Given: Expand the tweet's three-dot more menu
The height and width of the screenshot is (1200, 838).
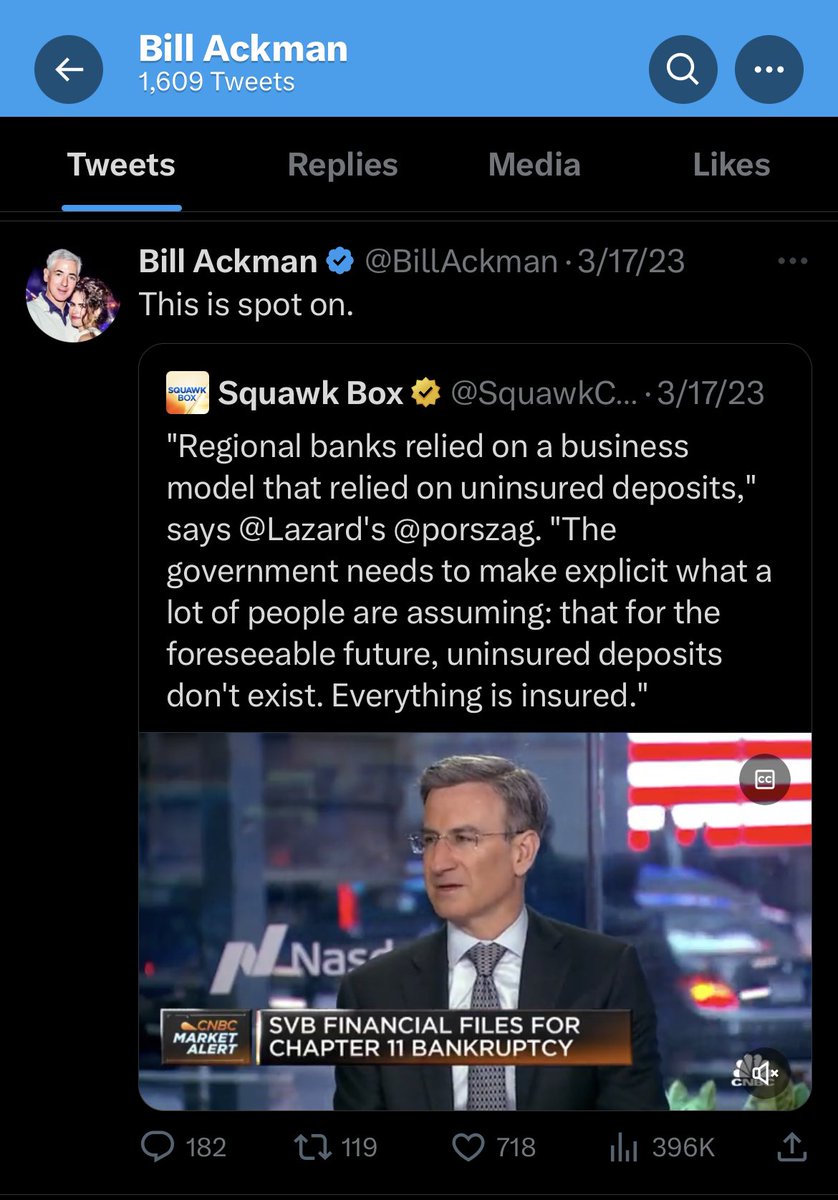Looking at the screenshot, I should pos(792,261).
